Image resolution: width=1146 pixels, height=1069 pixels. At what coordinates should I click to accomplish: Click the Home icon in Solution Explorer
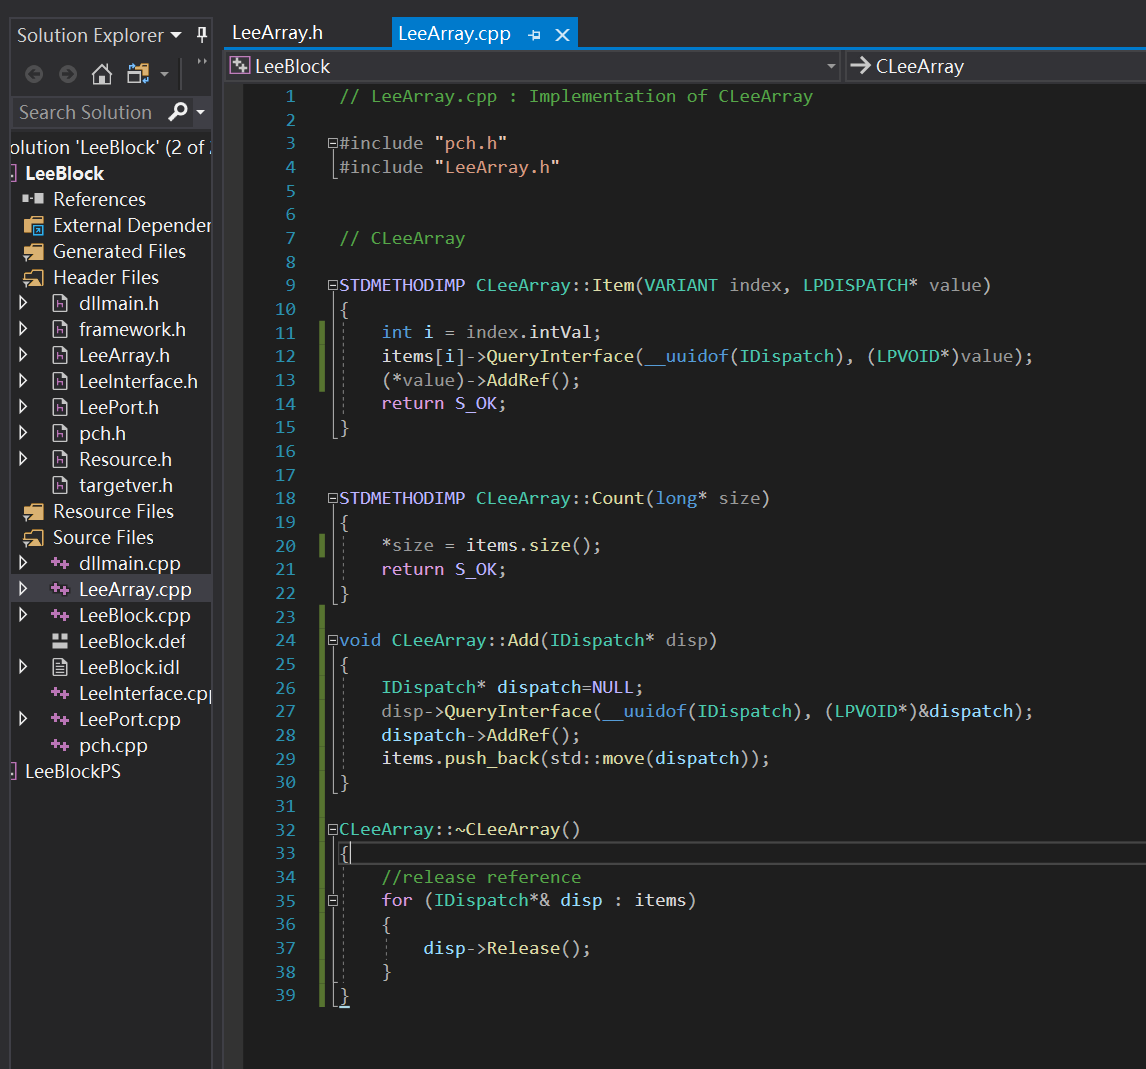click(x=102, y=74)
